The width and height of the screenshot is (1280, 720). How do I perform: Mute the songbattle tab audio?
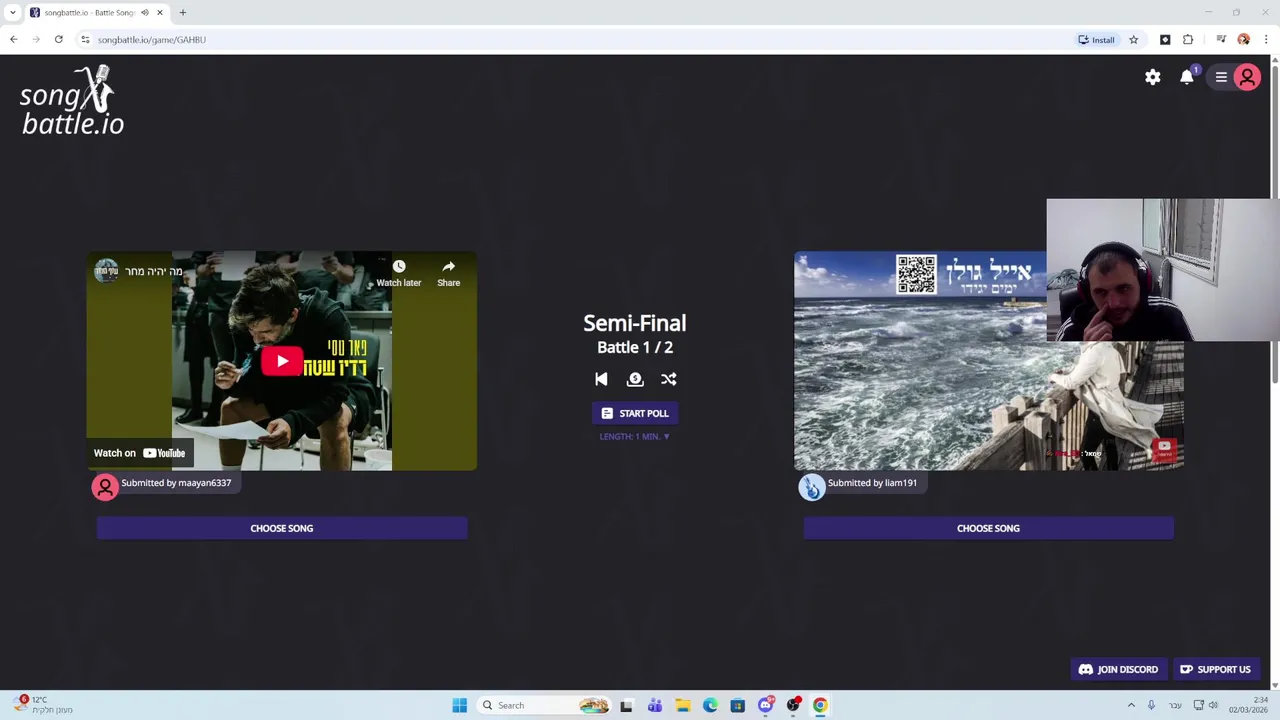[x=145, y=13]
